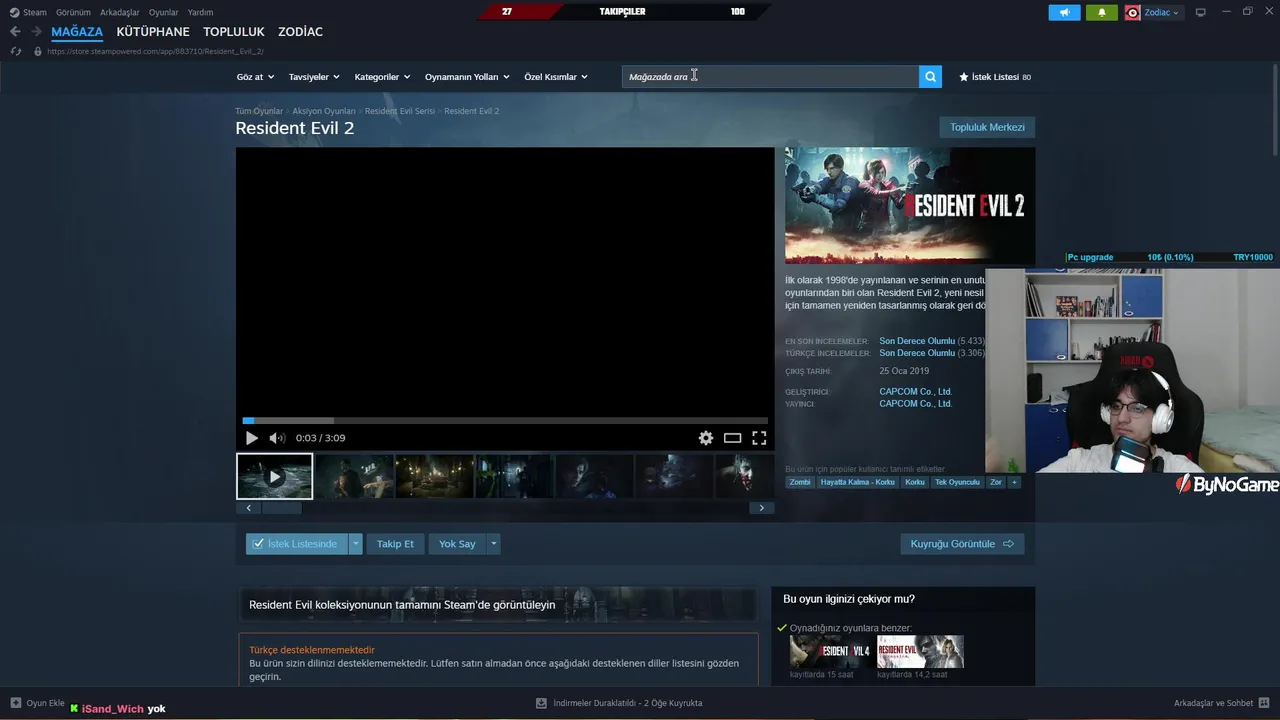Enter fullscreen on the video player
Viewport: 1280px width, 720px height.
click(759, 438)
